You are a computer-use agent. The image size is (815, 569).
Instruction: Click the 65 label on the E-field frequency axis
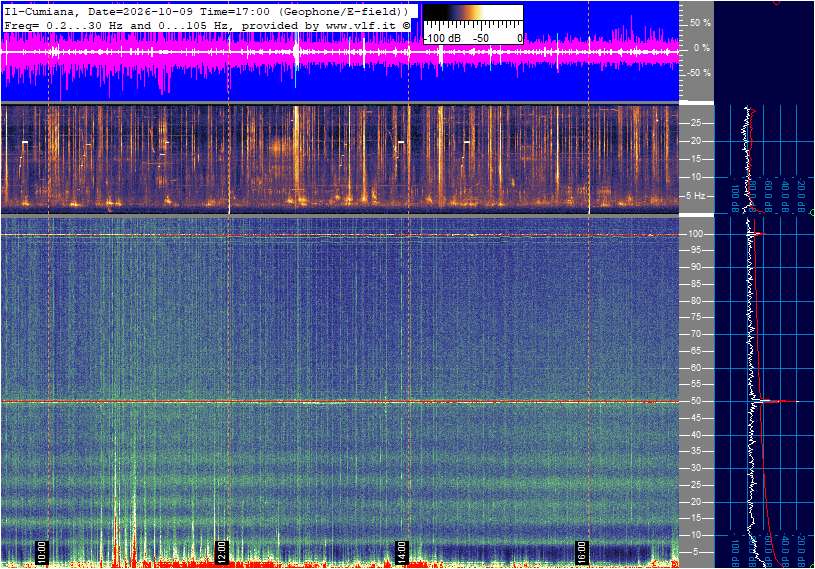tap(696, 351)
